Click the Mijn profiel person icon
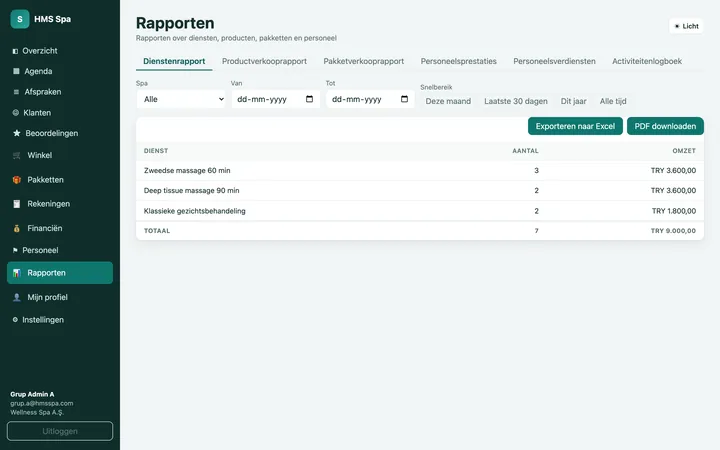 (17, 297)
